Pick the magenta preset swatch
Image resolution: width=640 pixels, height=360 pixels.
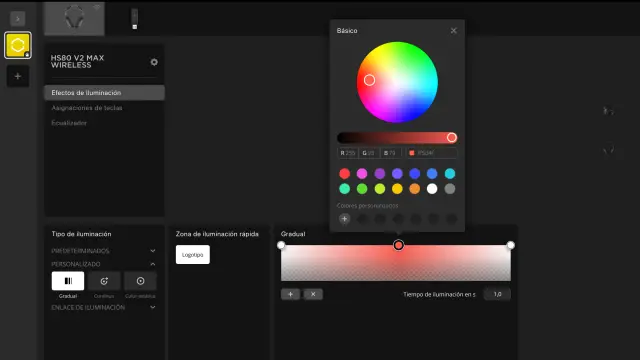(362, 173)
